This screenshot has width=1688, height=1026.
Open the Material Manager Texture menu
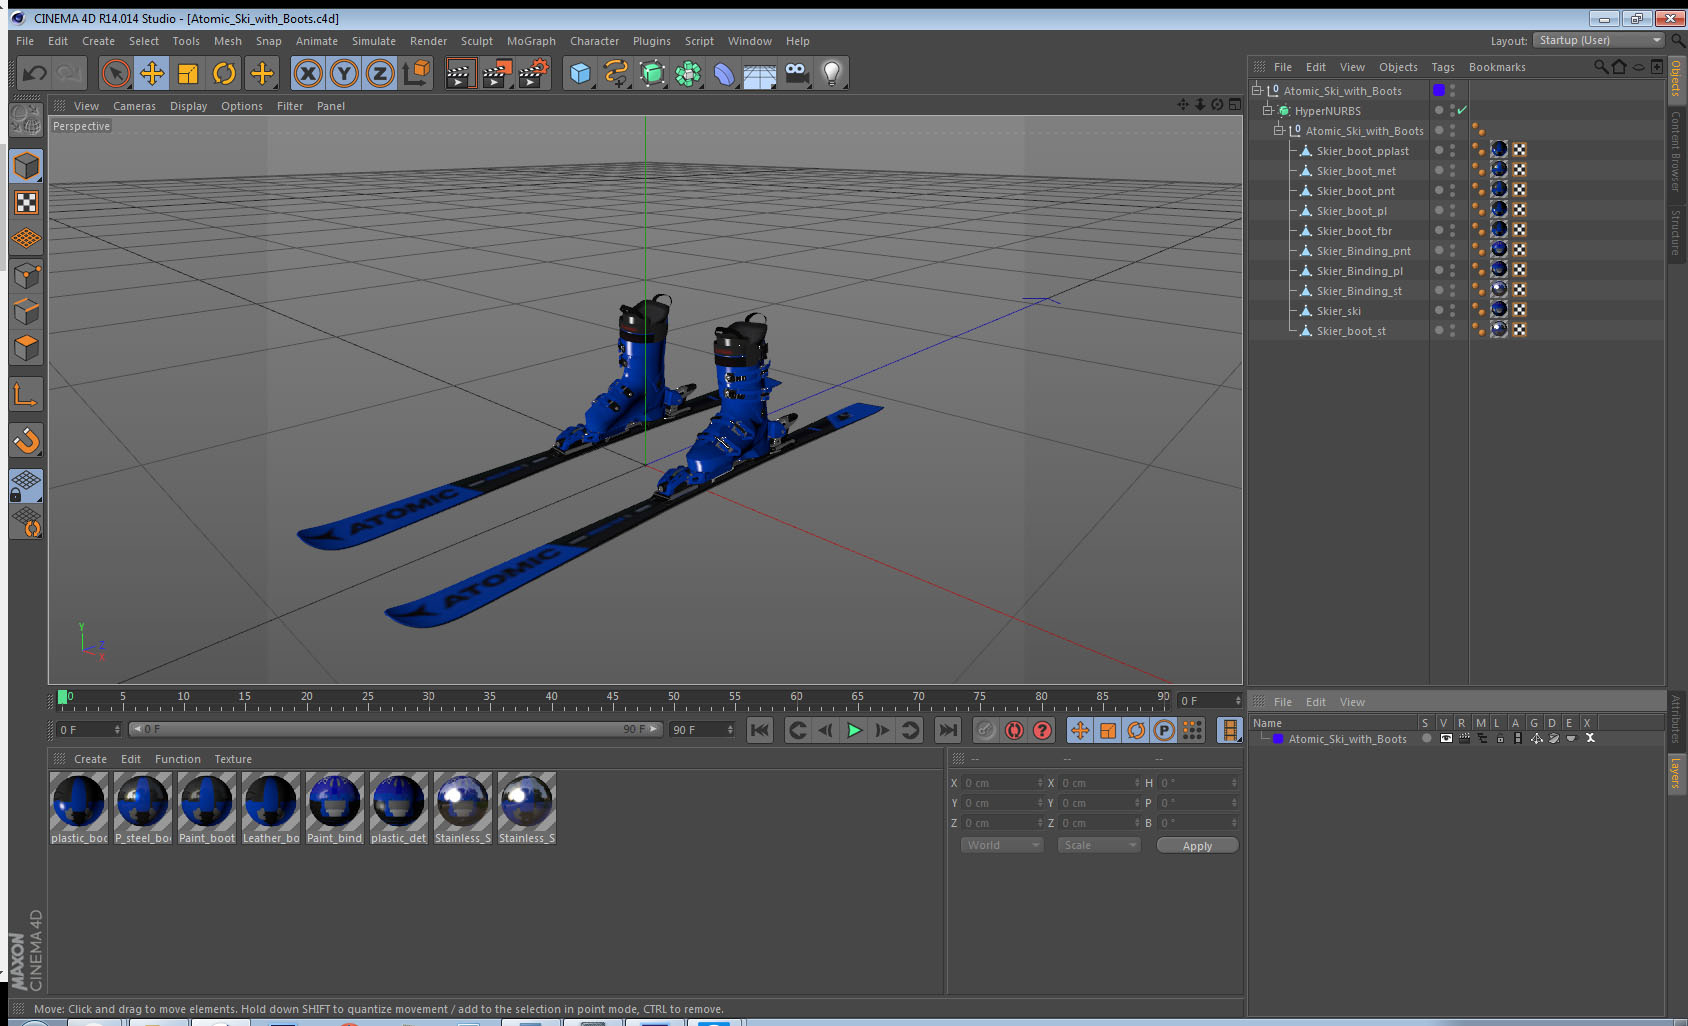(x=233, y=759)
